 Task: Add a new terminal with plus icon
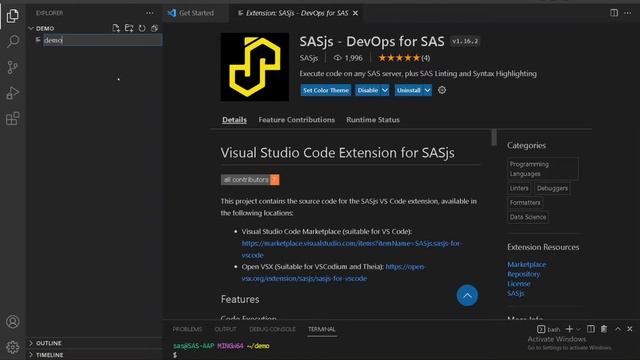point(569,329)
